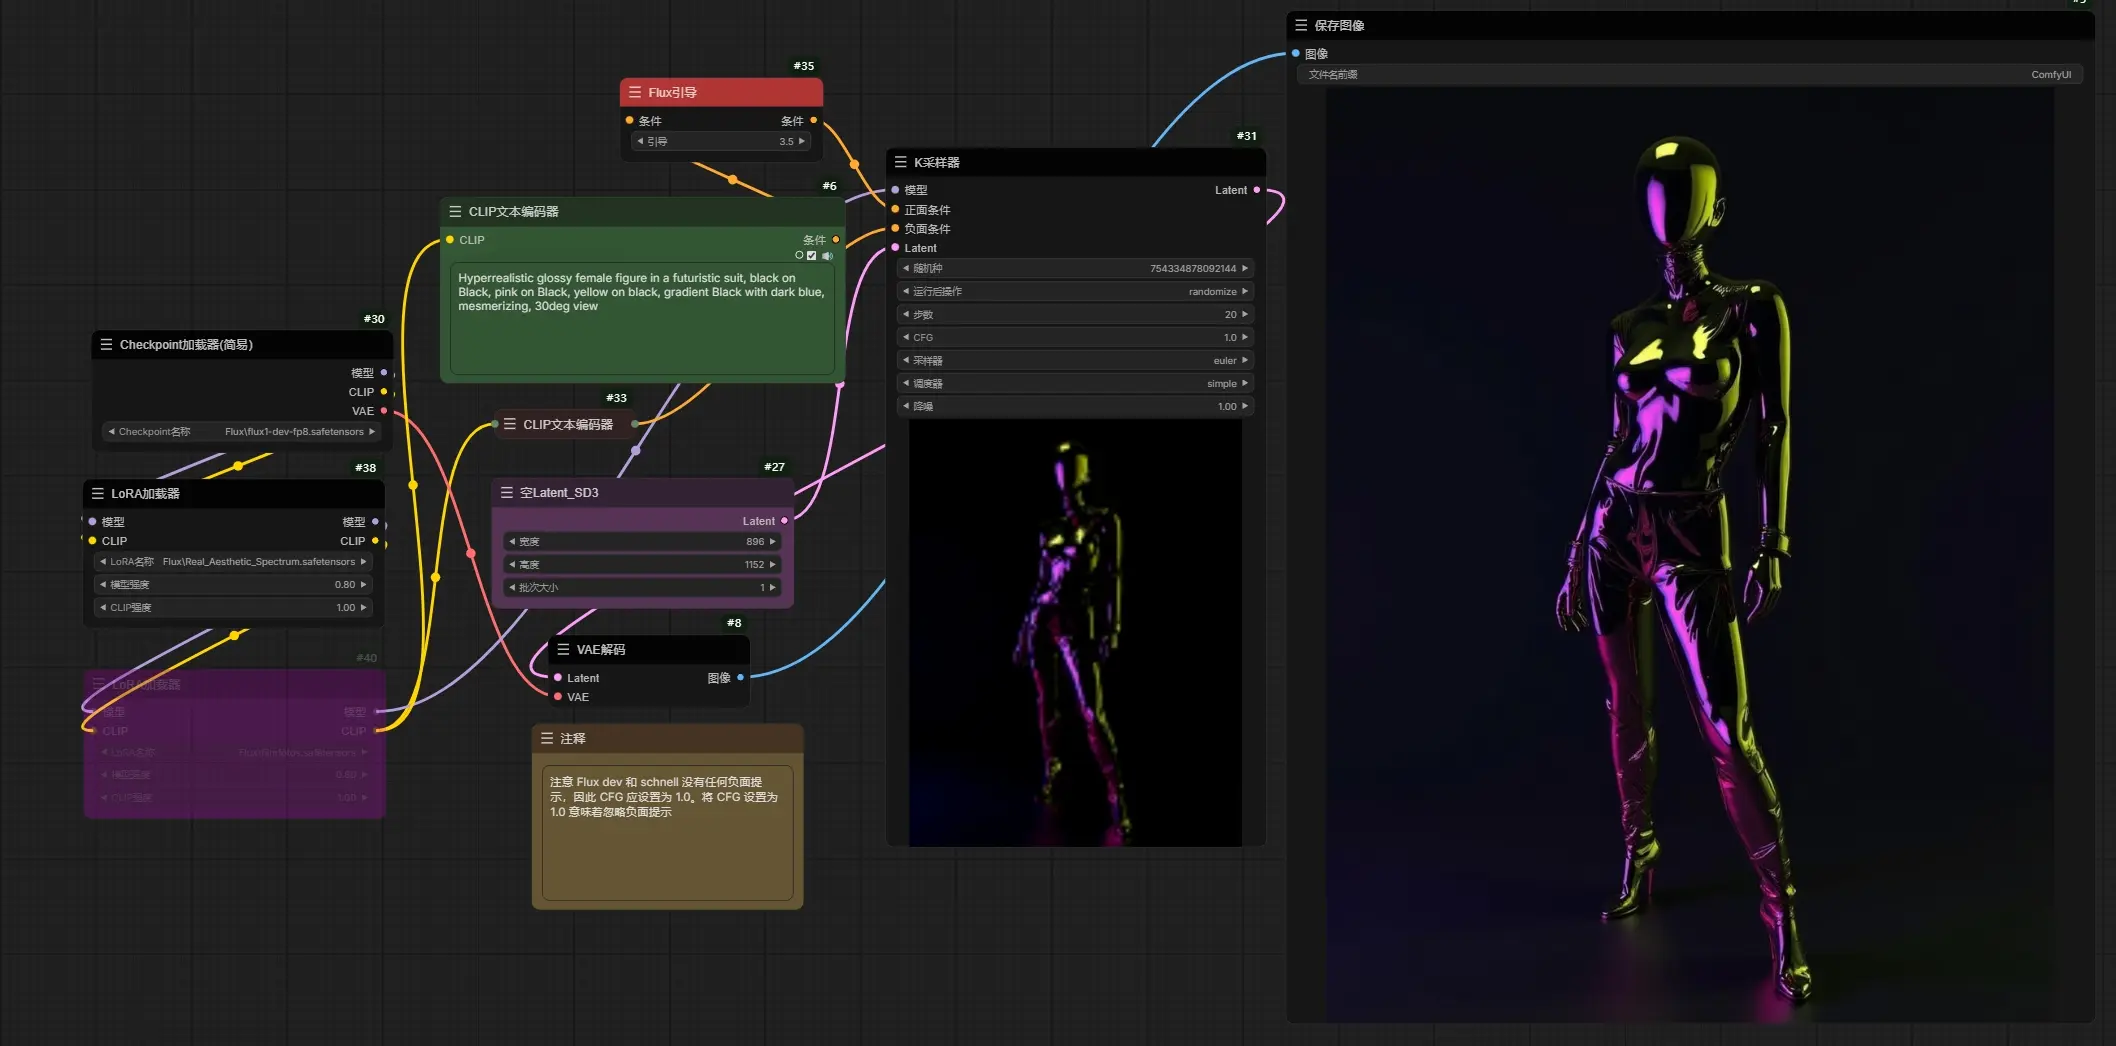Click the CLIP强度 1.00 value field

pos(233,607)
